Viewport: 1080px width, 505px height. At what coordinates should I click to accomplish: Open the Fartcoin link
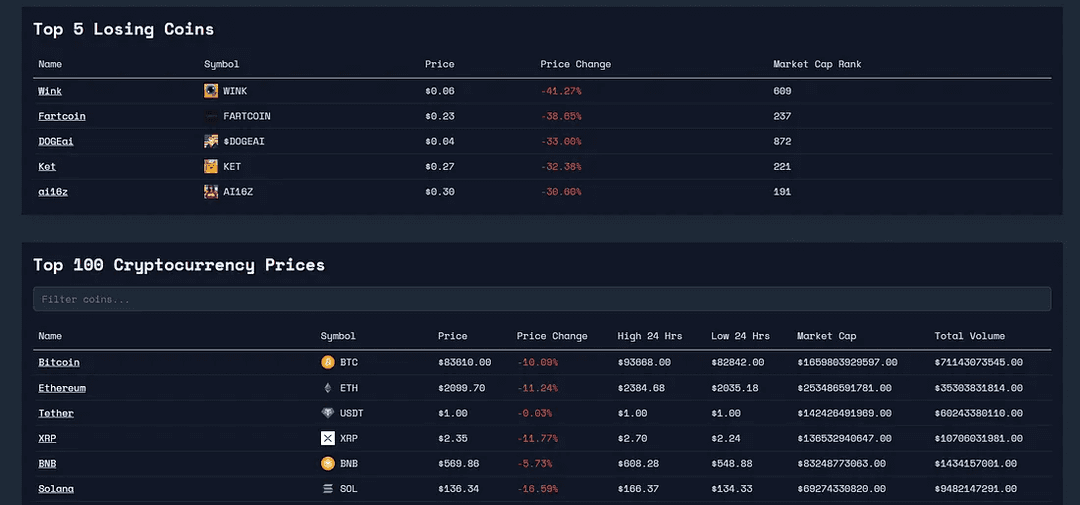(62, 116)
